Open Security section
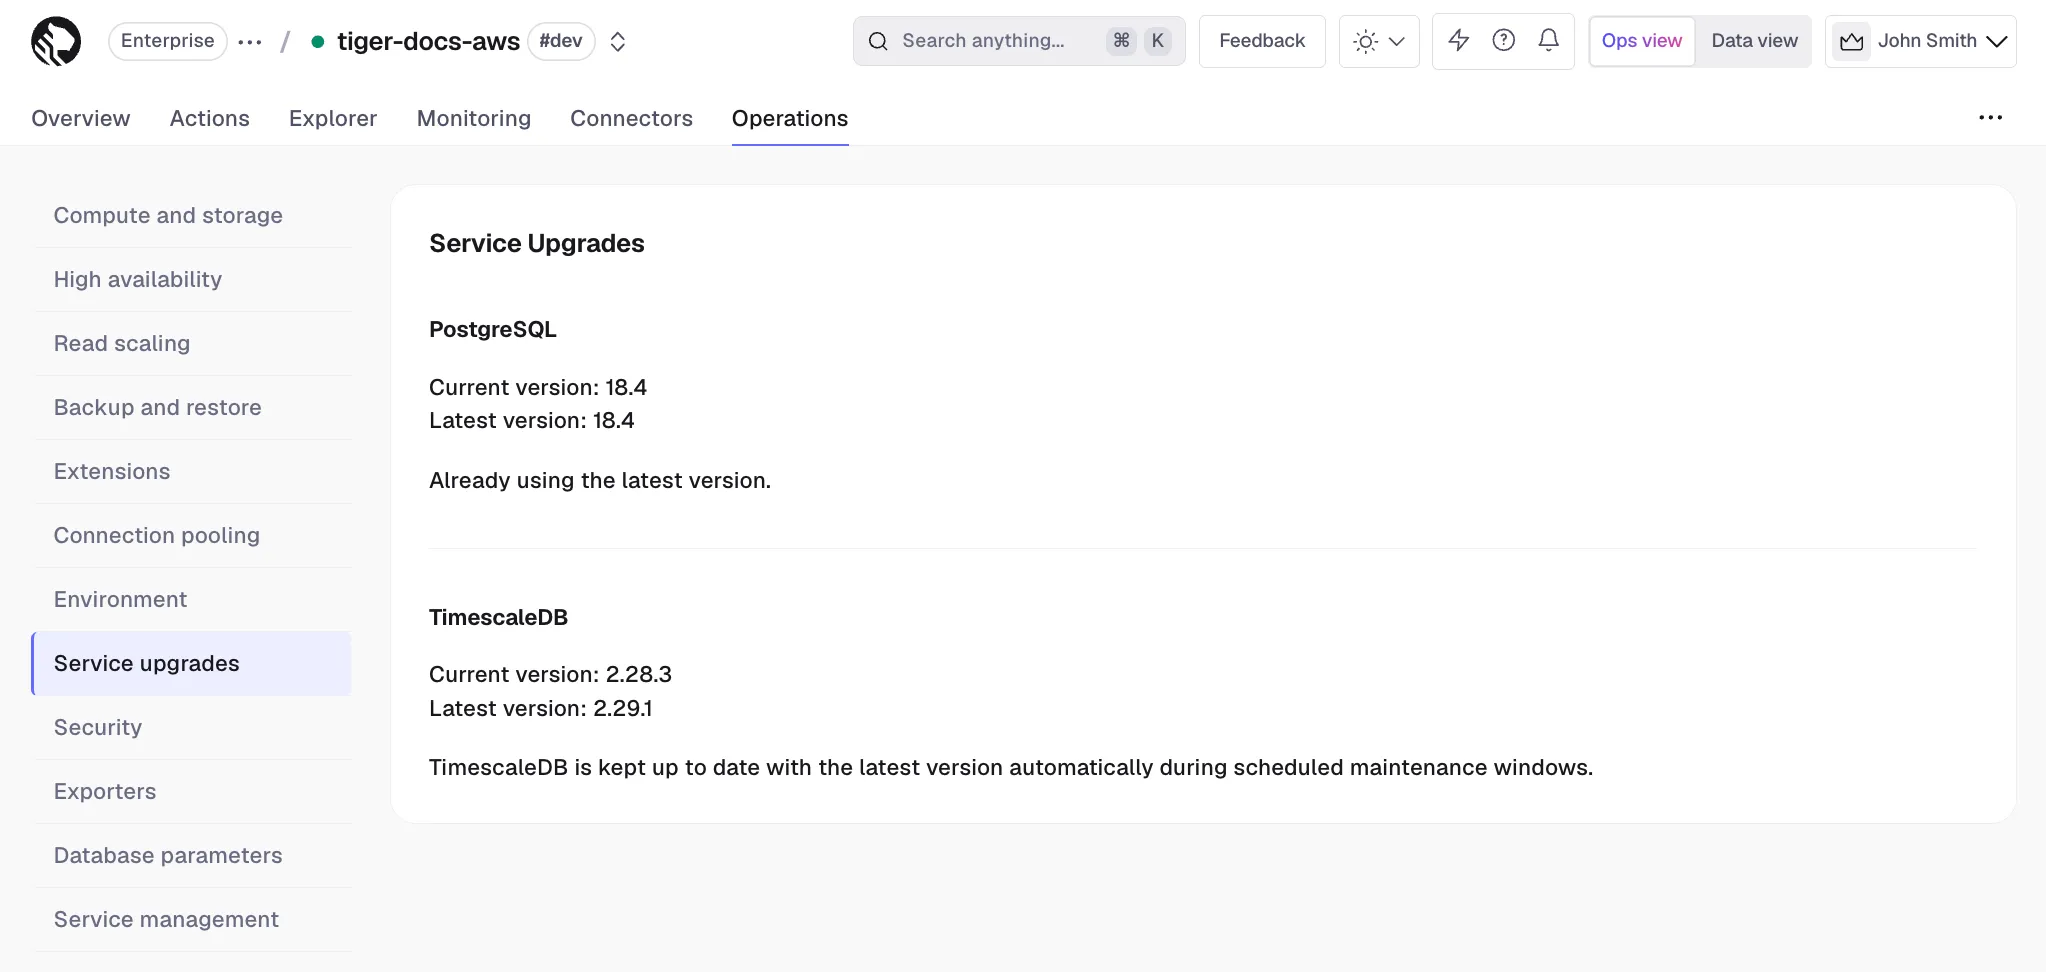 (192, 727)
